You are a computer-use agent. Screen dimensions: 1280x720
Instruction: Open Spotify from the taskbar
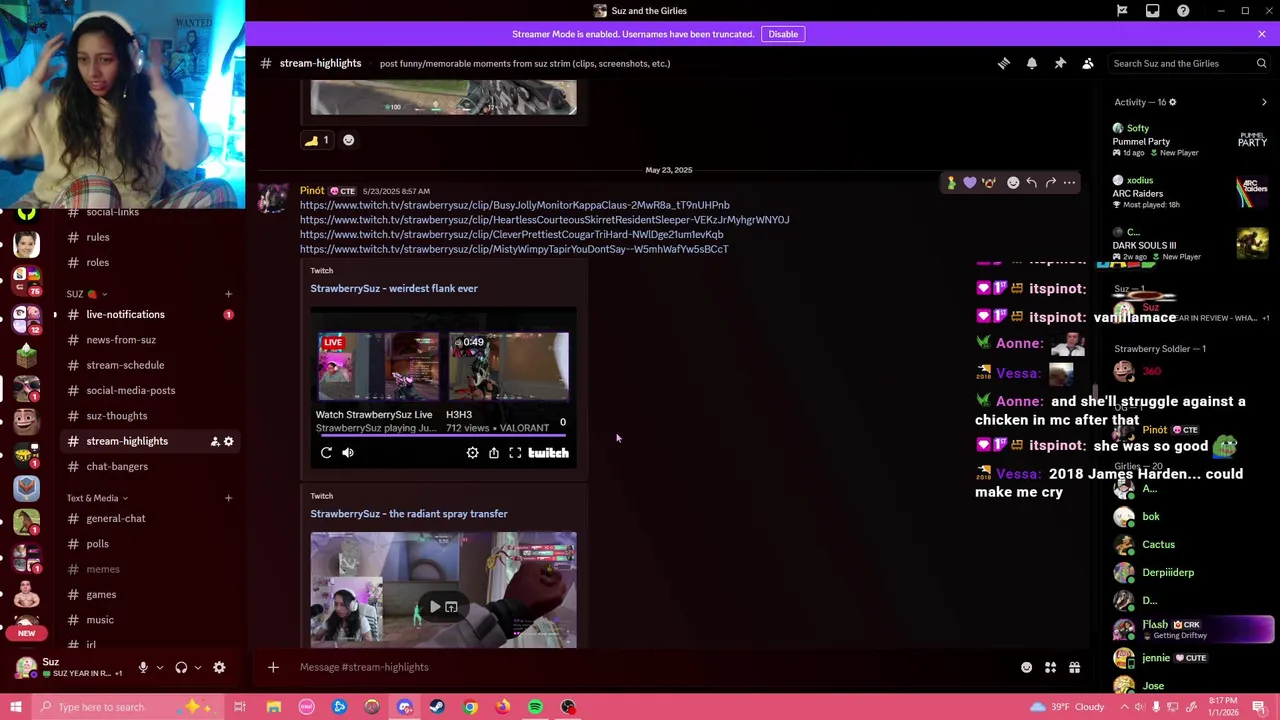tap(535, 707)
